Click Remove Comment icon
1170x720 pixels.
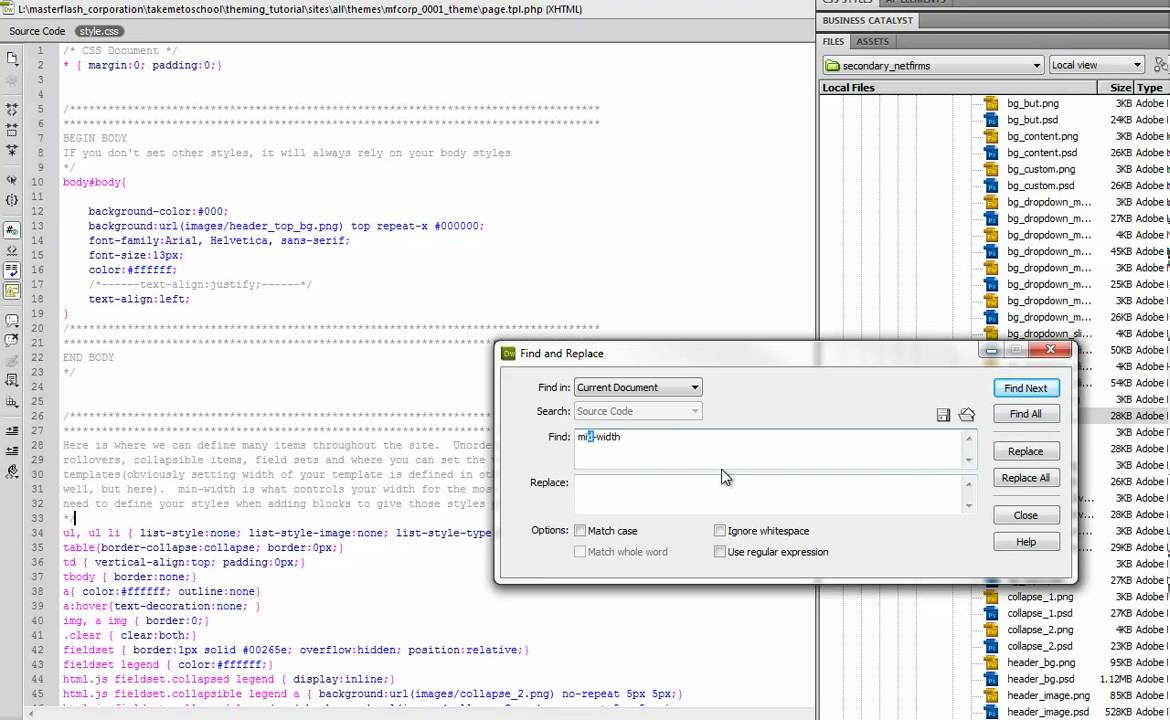coord(12,341)
